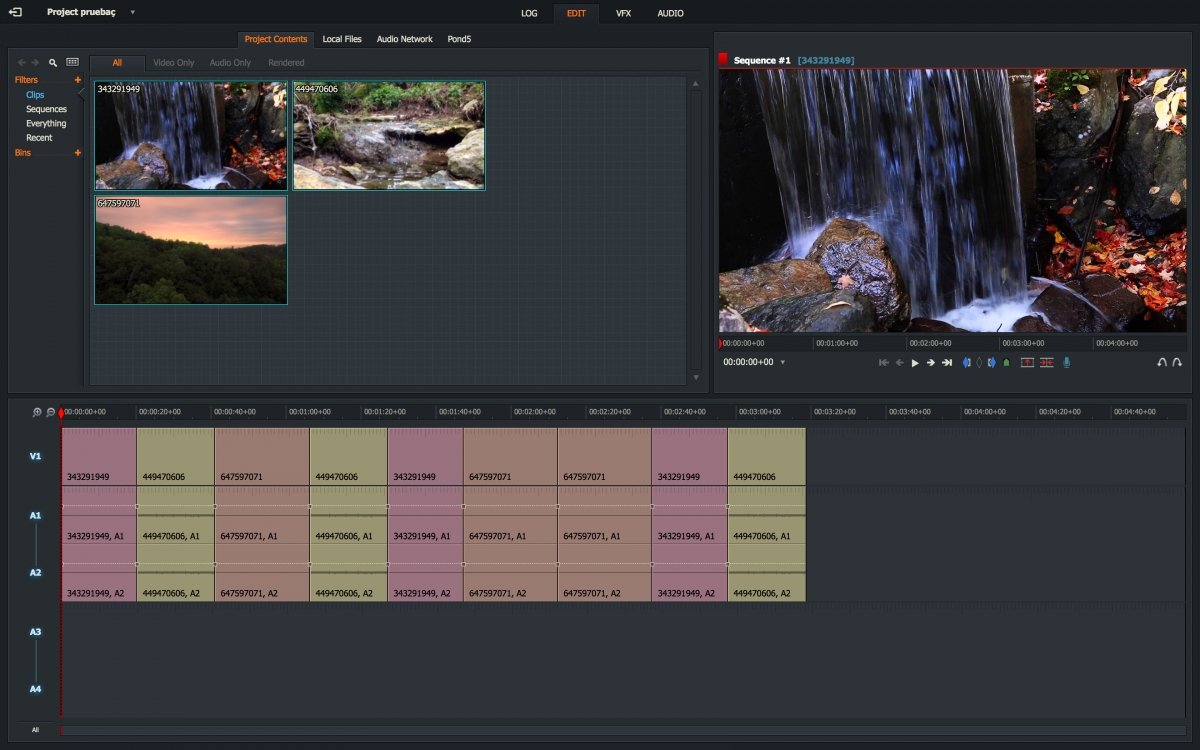Switch to the AUDIO workspace tab

pos(670,13)
